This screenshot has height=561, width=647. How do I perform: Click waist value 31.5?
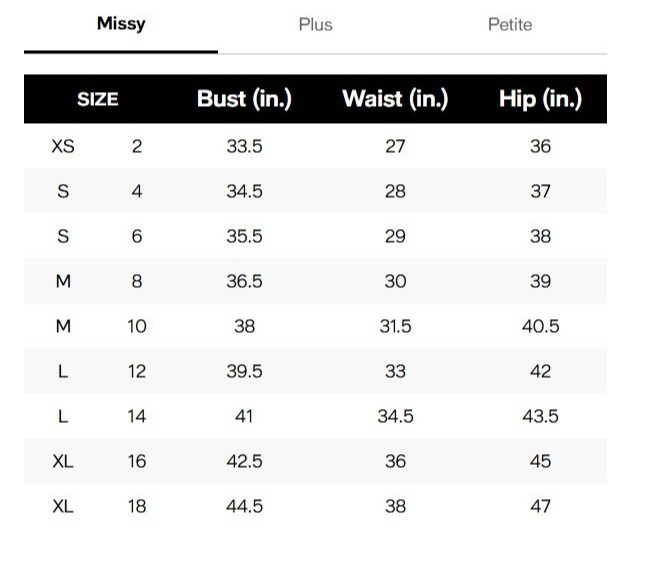395,326
